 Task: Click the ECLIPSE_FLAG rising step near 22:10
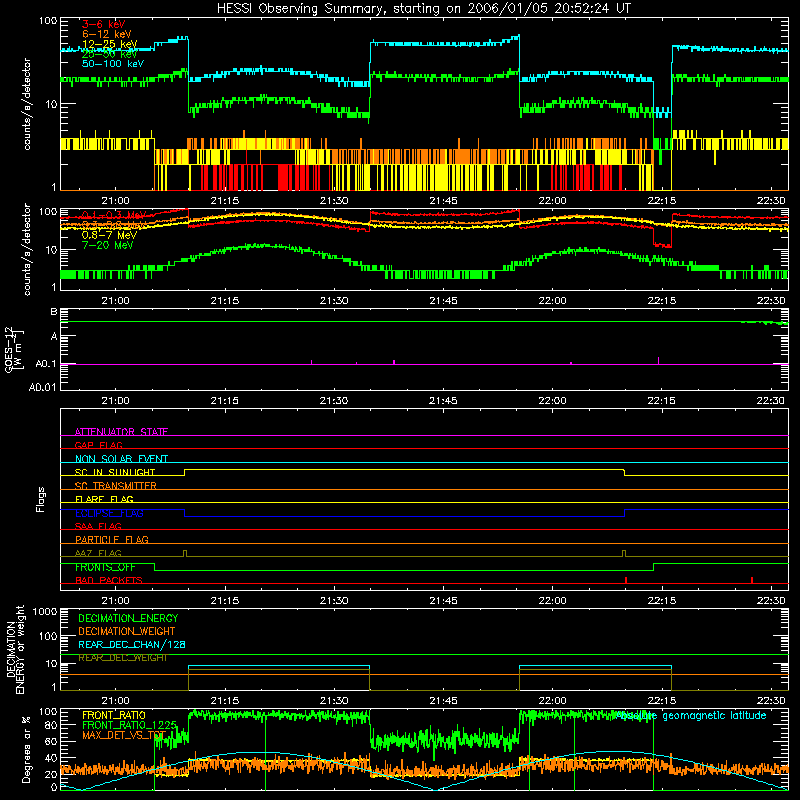(x=624, y=513)
